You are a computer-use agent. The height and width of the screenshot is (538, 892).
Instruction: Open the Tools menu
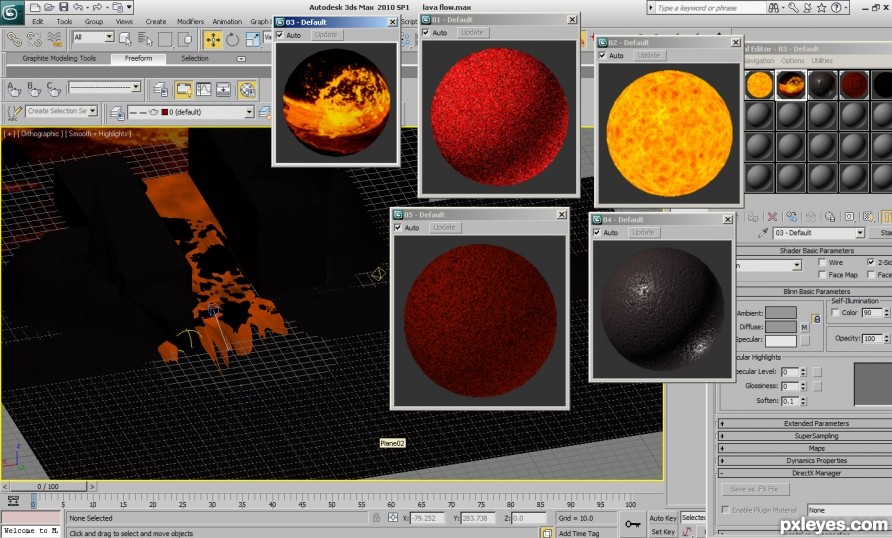tap(64, 22)
